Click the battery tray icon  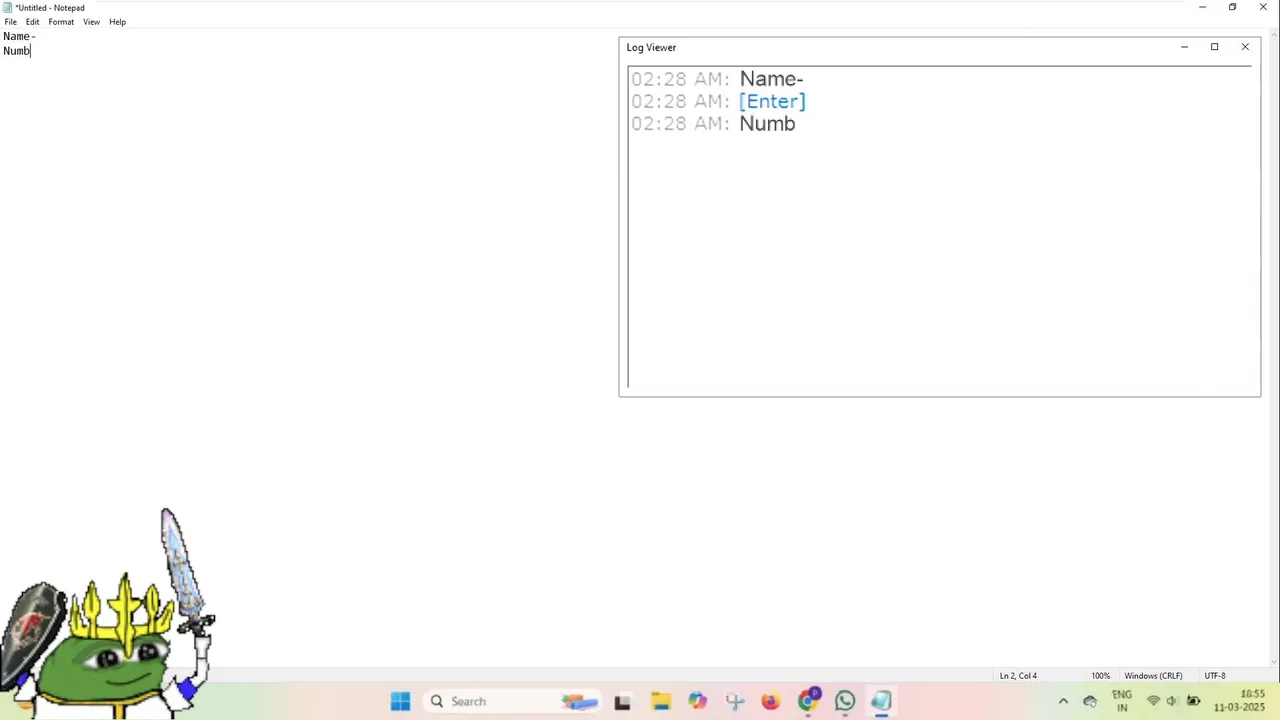tap(1193, 701)
